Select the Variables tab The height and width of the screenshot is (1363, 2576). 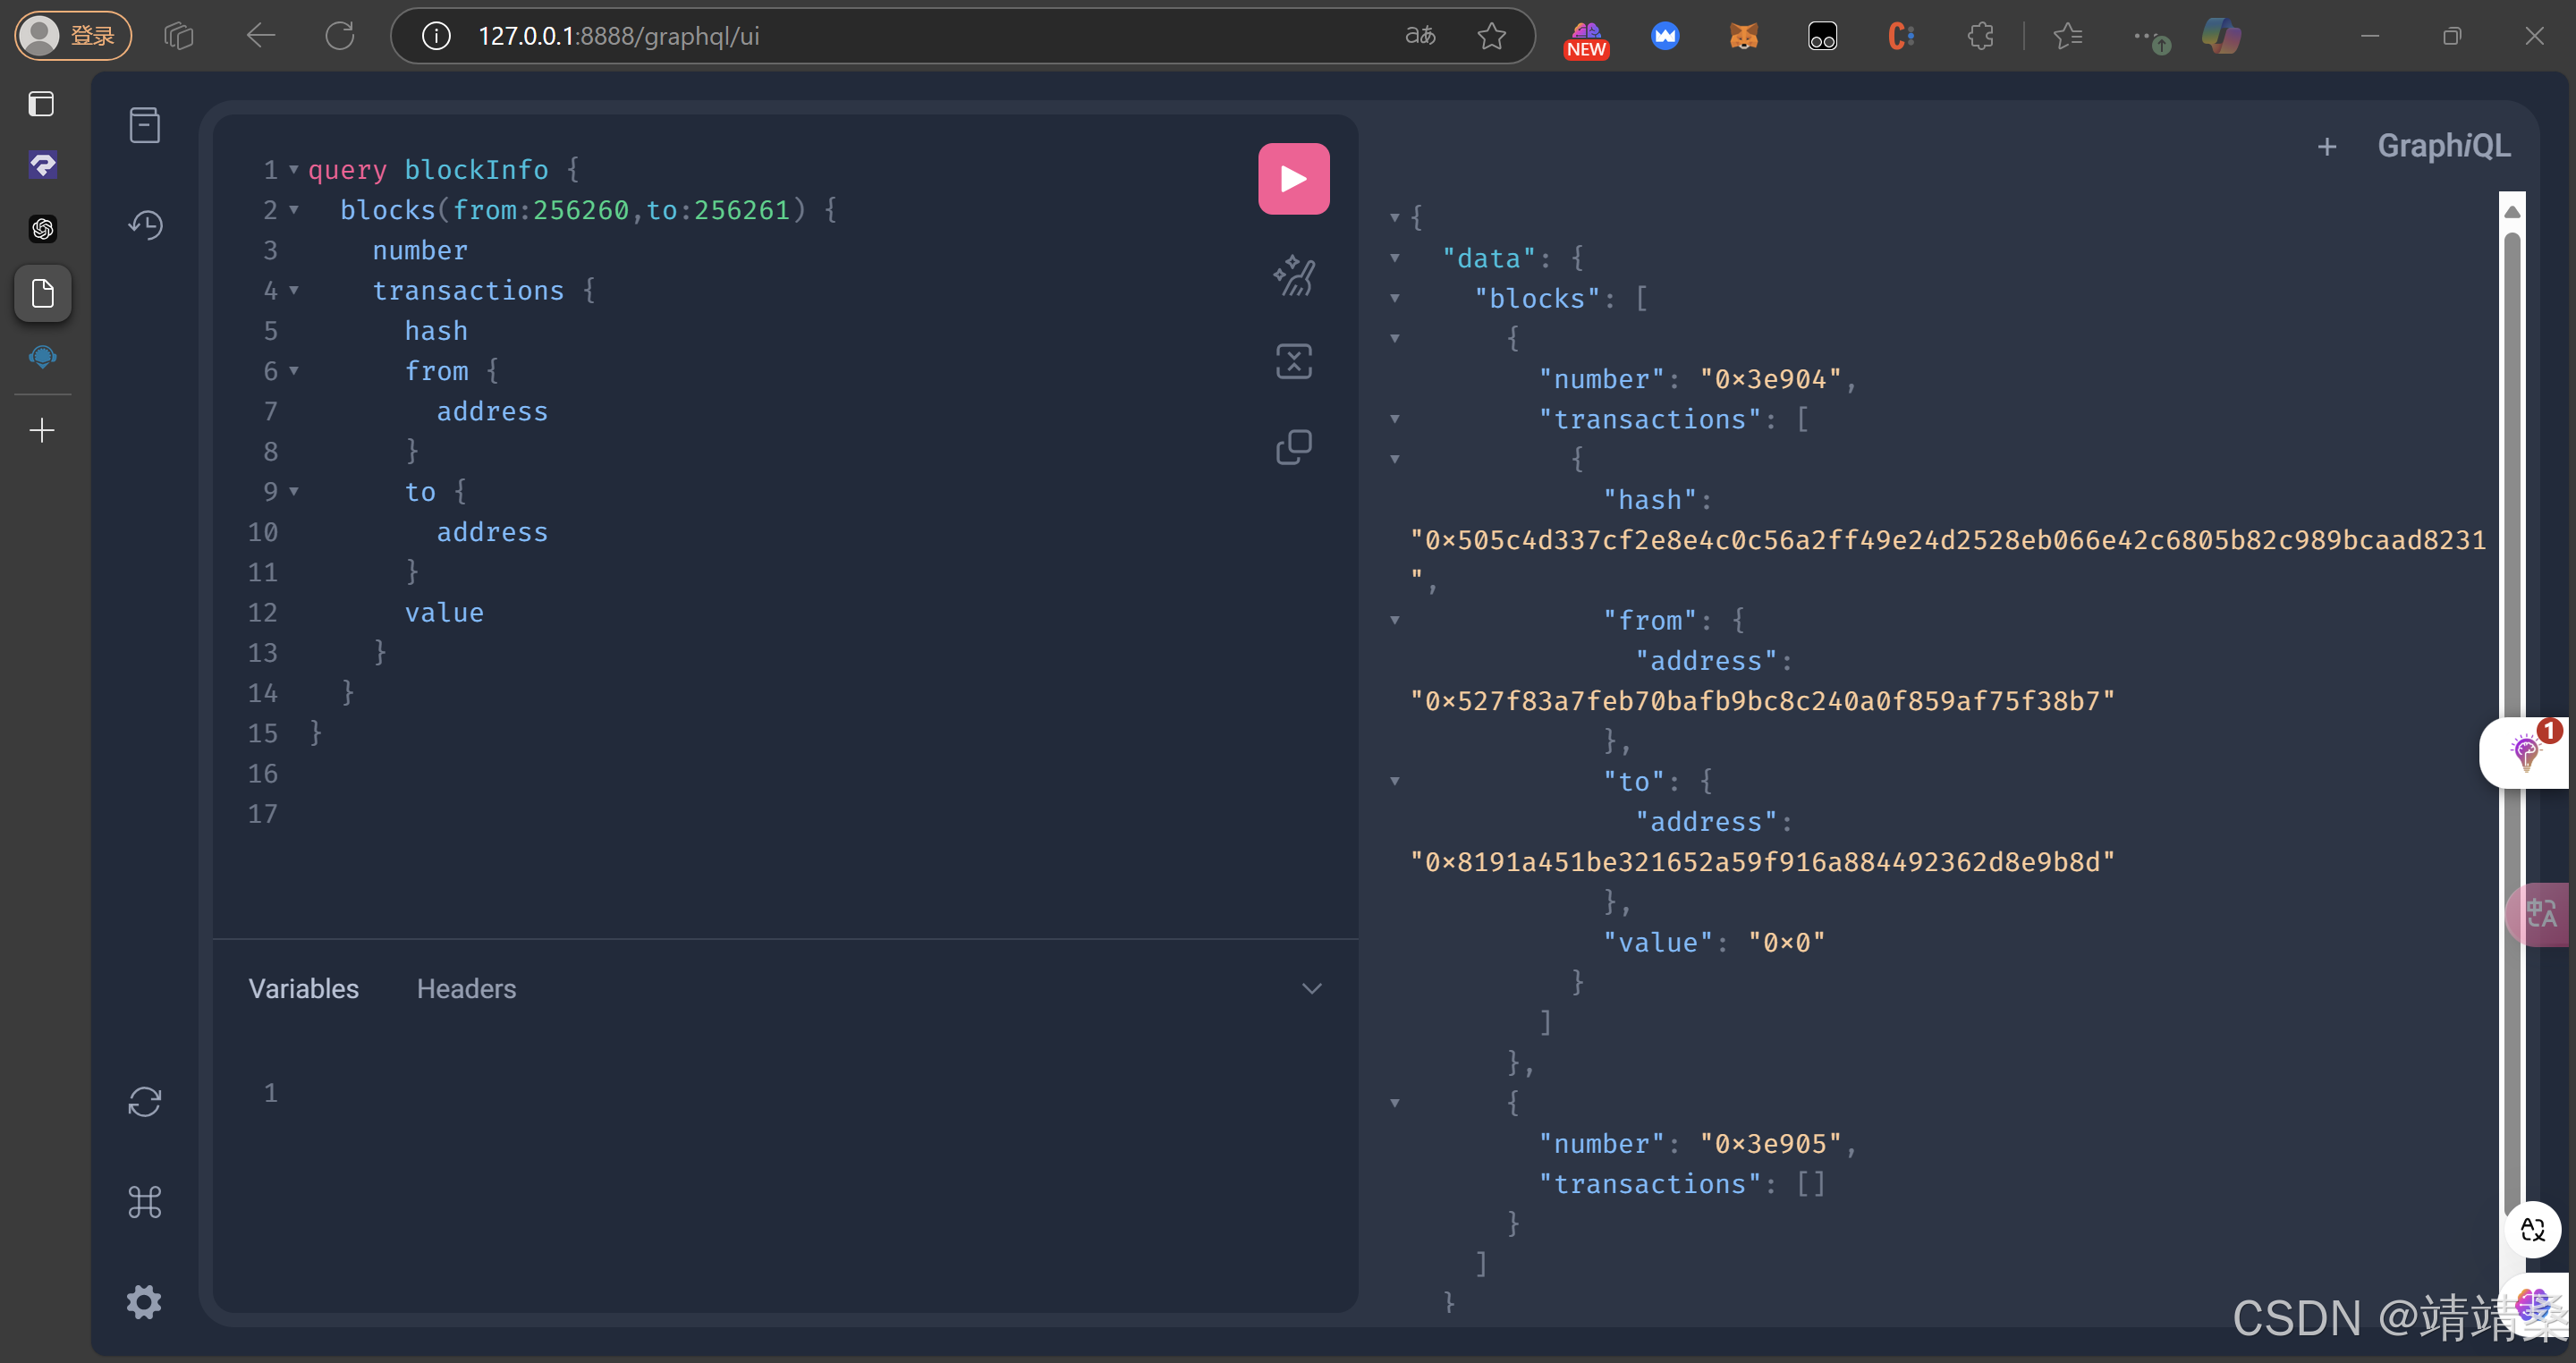pyautogui.click(x=303, y=989)
